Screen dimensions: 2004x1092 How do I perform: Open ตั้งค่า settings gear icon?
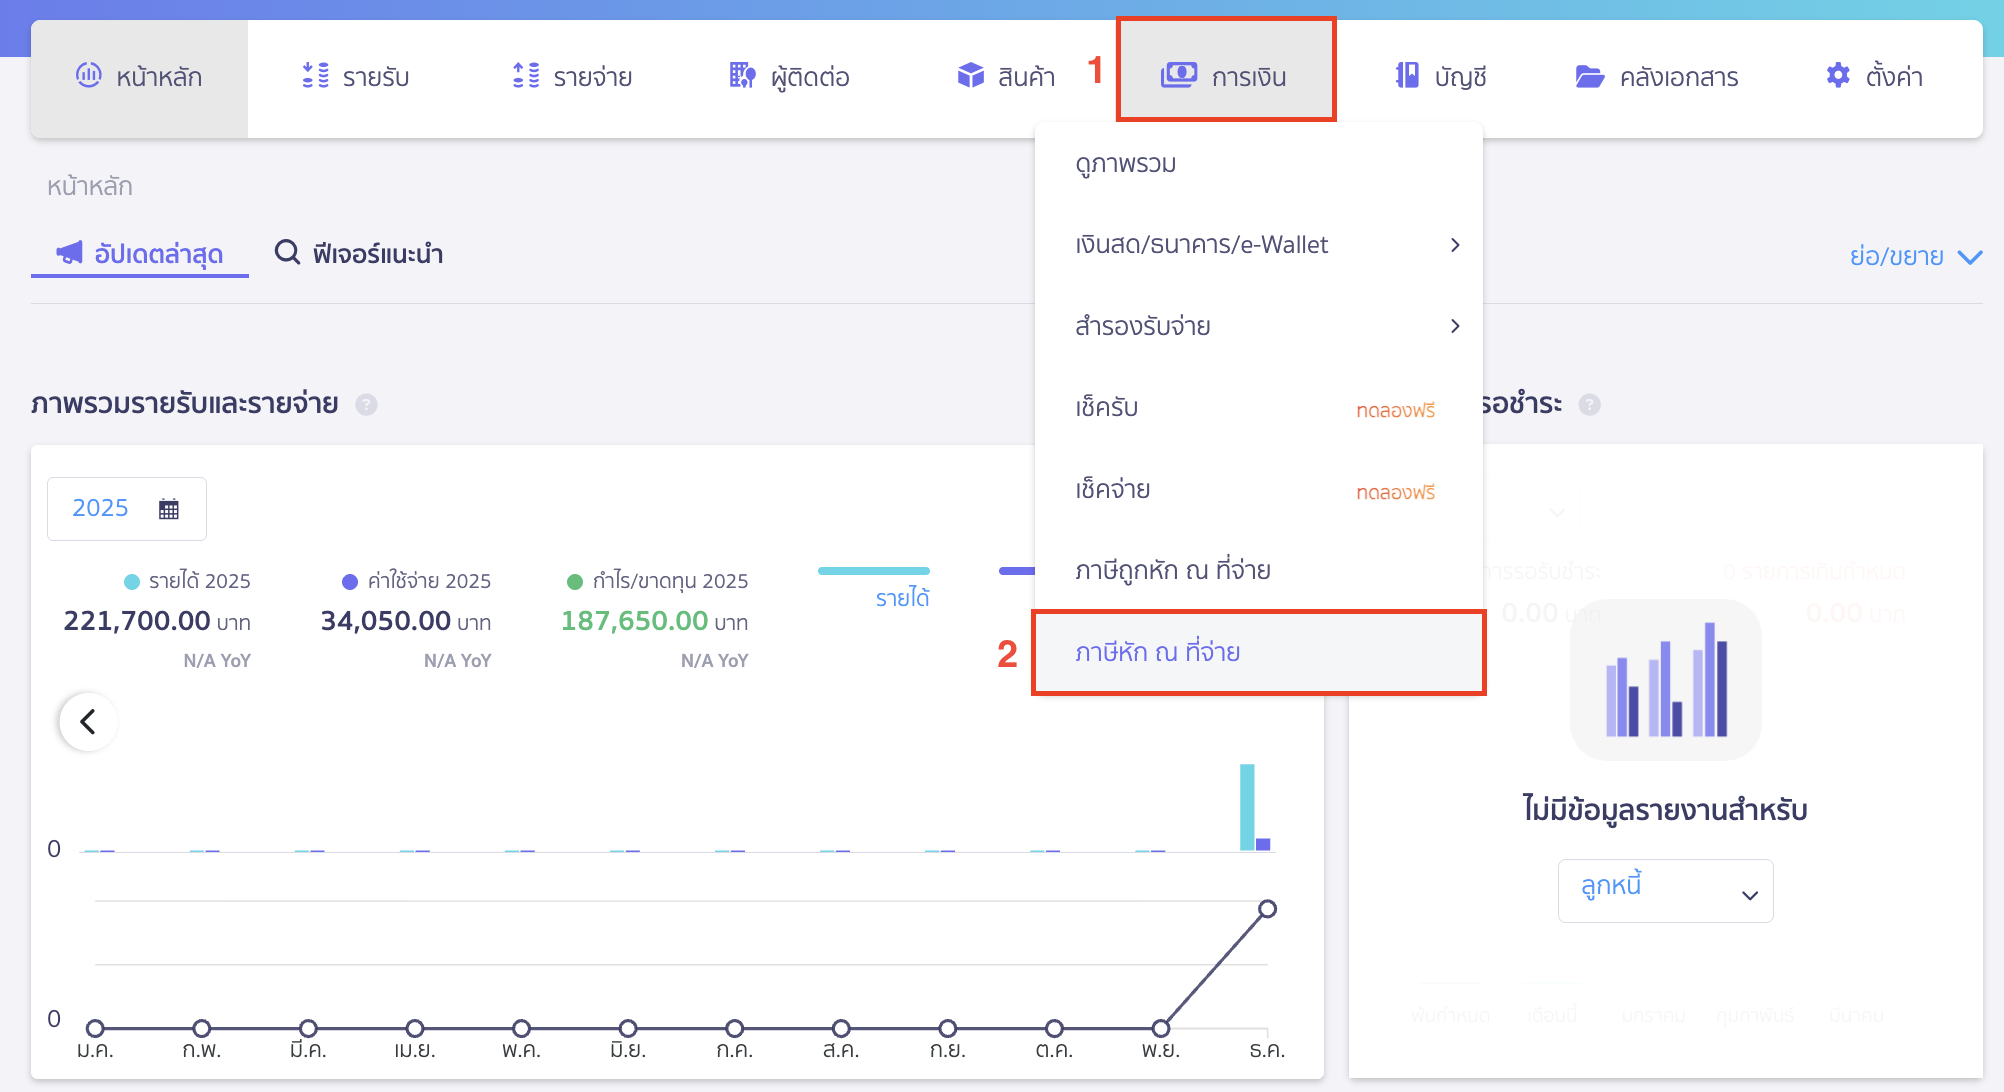tap(1837, 75)
